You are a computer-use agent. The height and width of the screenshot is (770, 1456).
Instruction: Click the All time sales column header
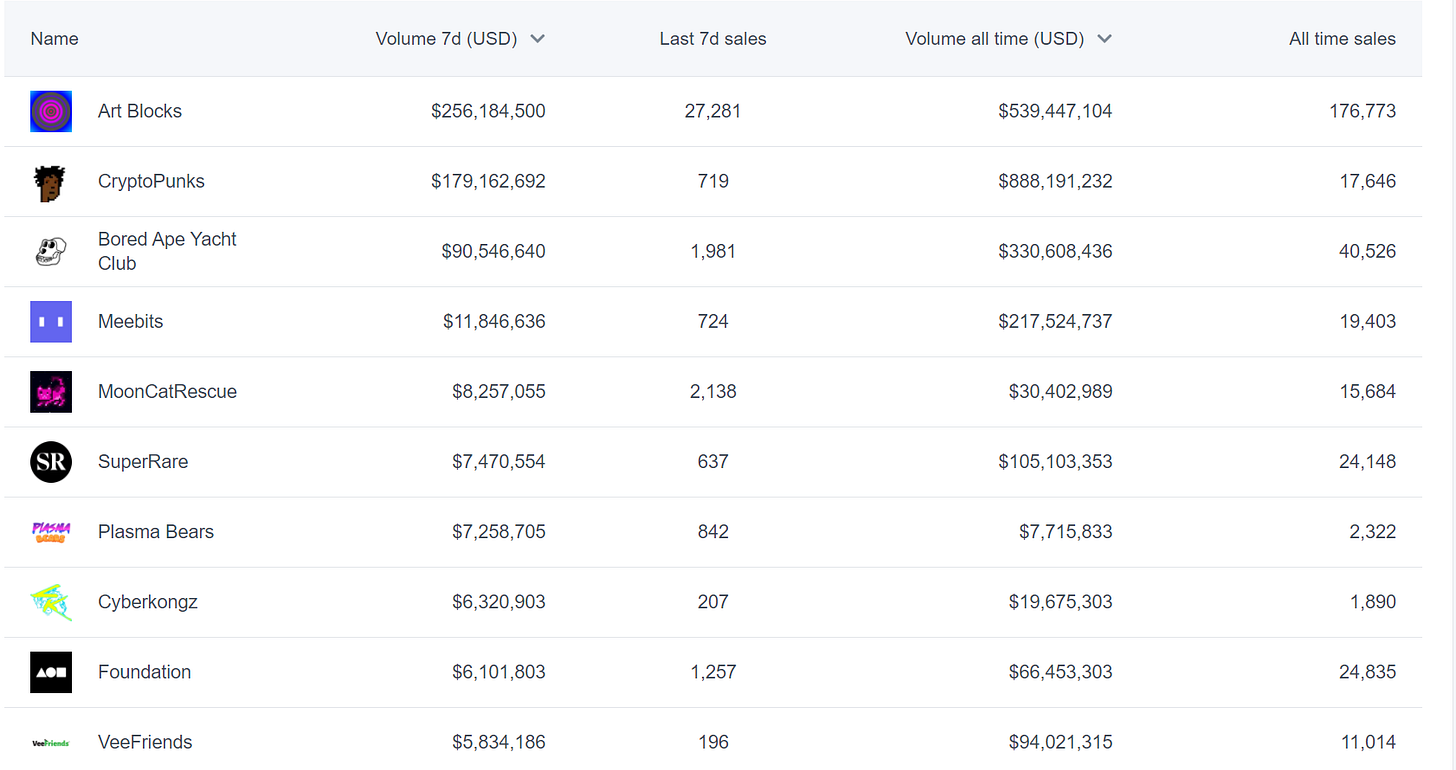[1342, 39]
